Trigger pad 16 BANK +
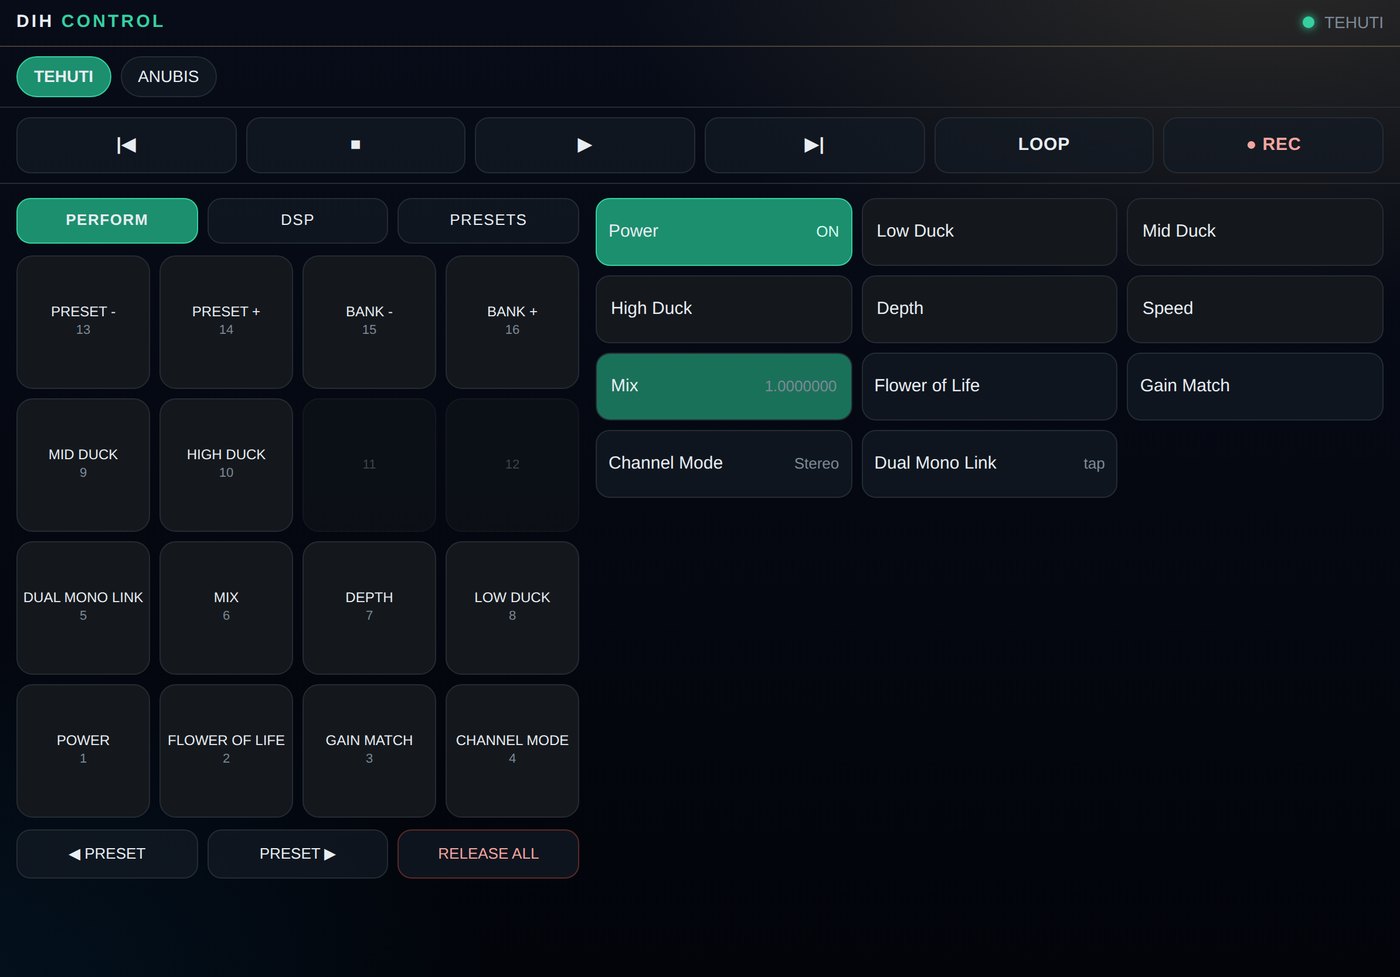 pyautogui.click(x=512, y=322)
